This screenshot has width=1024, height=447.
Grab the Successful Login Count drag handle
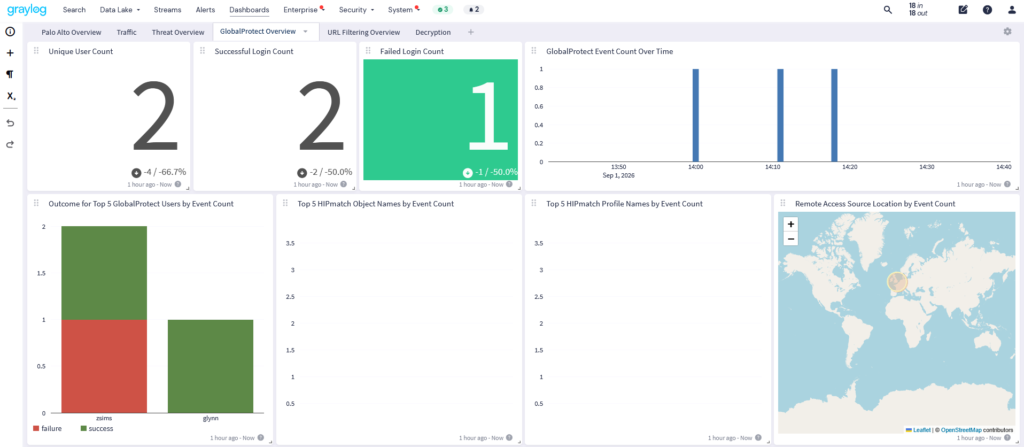point(202,51)
